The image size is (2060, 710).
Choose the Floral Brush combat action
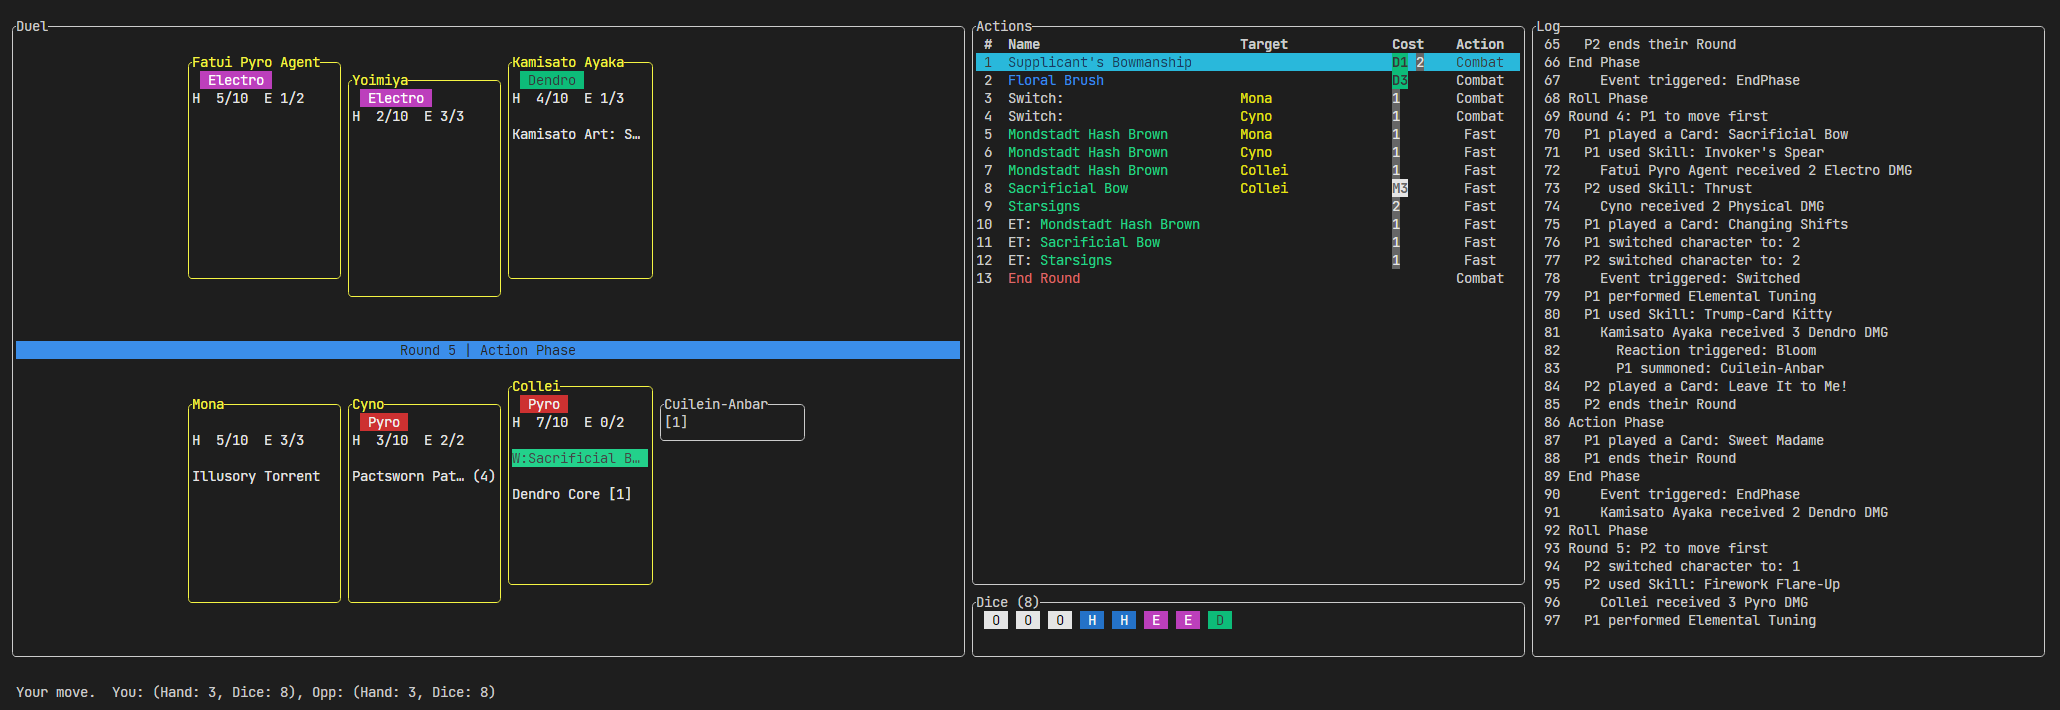click(x=1248, y=80)
